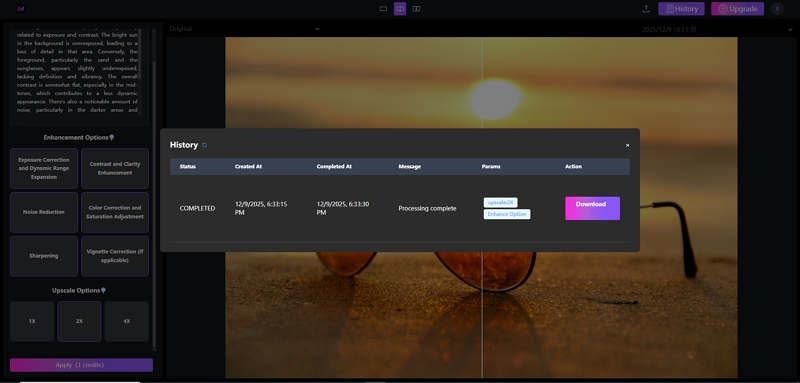Toggle Color Correction and Saturation Adjustment
800x383 pixels.
coord(115,212)
